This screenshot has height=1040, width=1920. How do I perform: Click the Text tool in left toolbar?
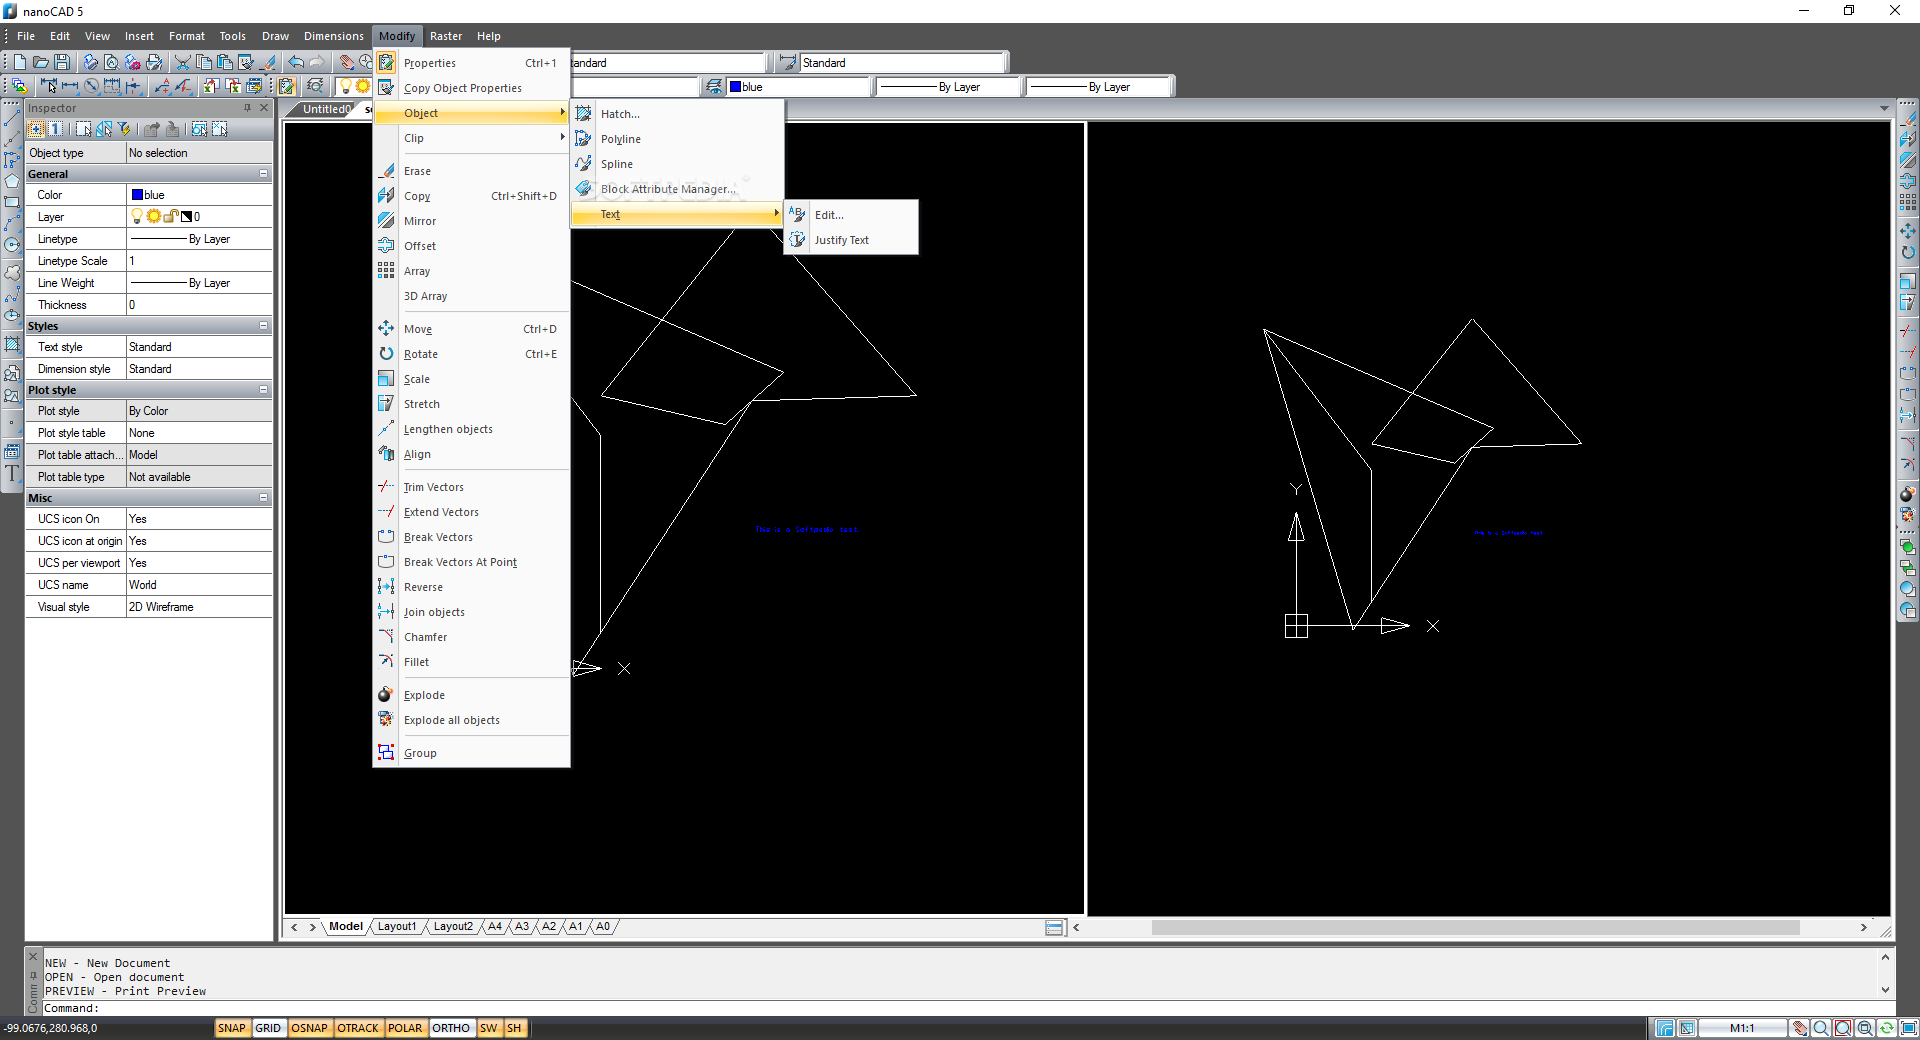12,474
